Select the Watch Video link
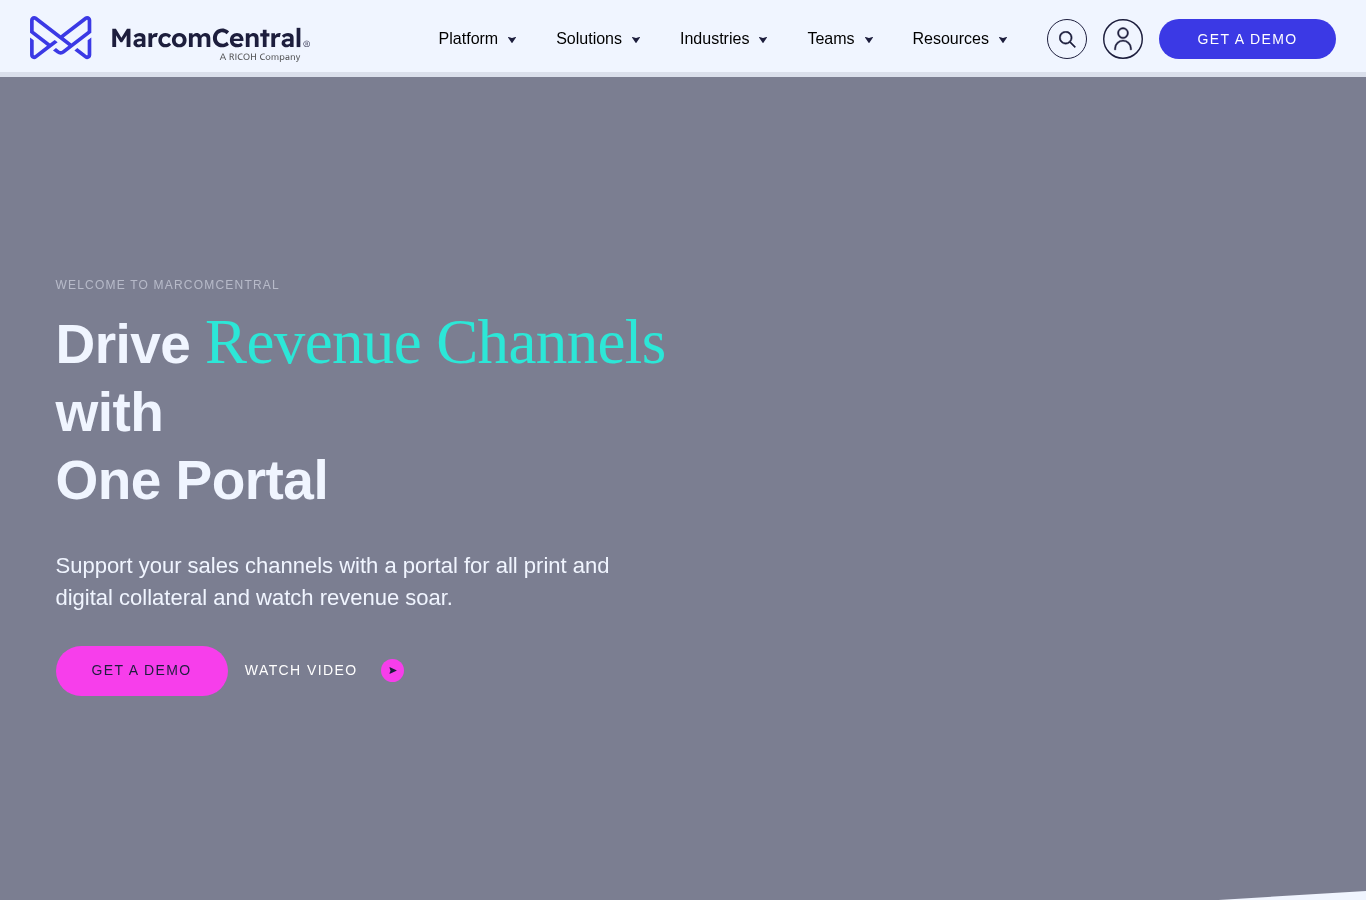 [301, 670]
